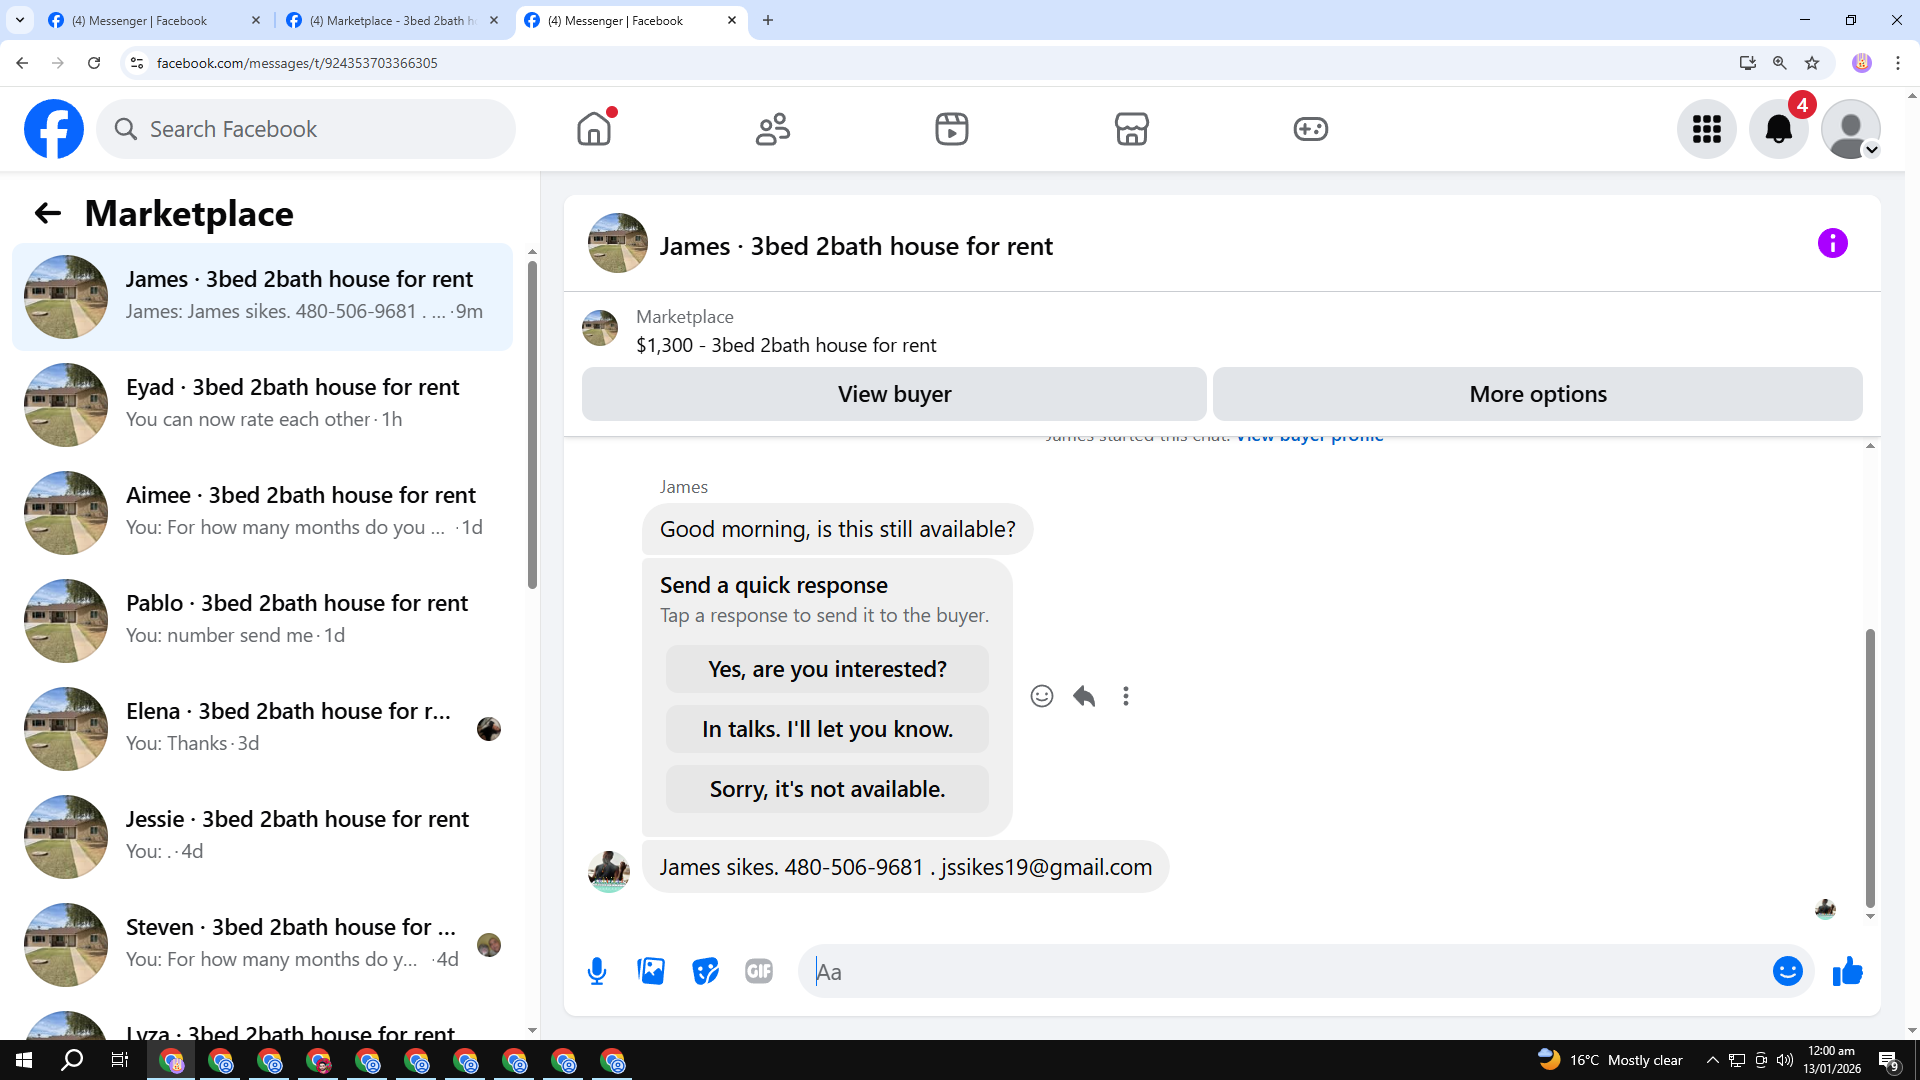This screenshot has width=1920, height=1080.
Task: Open the conversation information icon
Action: pyautogui.click(x=1832, y=243)
